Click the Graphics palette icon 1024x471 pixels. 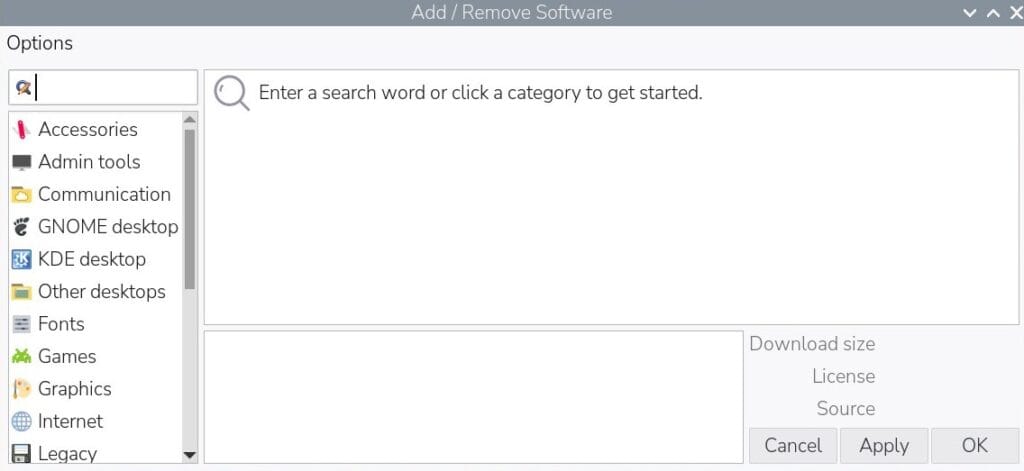[x=21, y=389]
